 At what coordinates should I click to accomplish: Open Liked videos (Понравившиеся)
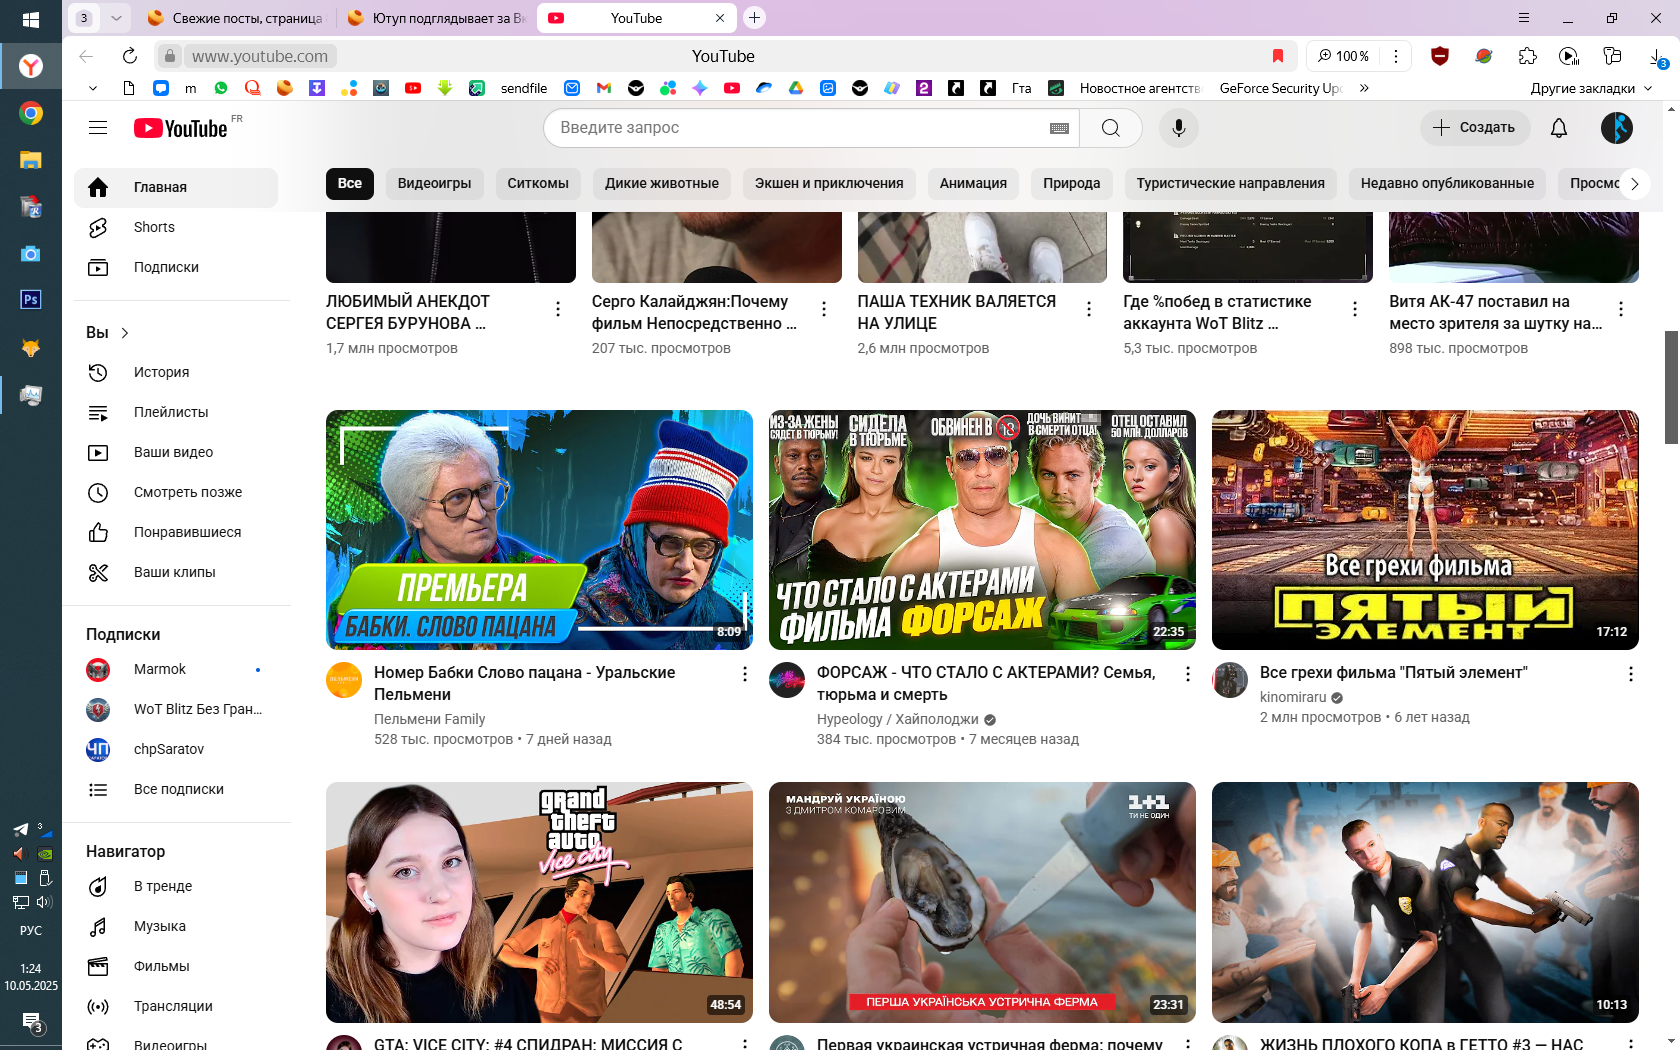point(187,532)
